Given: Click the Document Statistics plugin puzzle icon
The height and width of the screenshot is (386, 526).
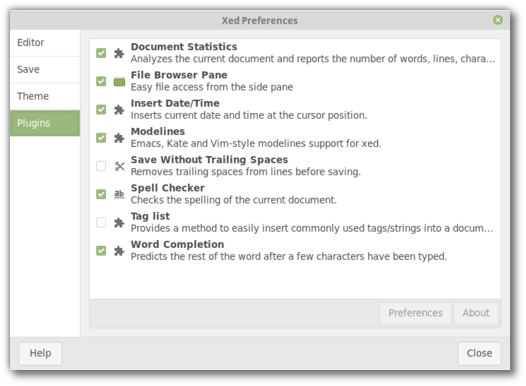Looking at the screenshot, I should pyautogui.click(x=119, y=53).
